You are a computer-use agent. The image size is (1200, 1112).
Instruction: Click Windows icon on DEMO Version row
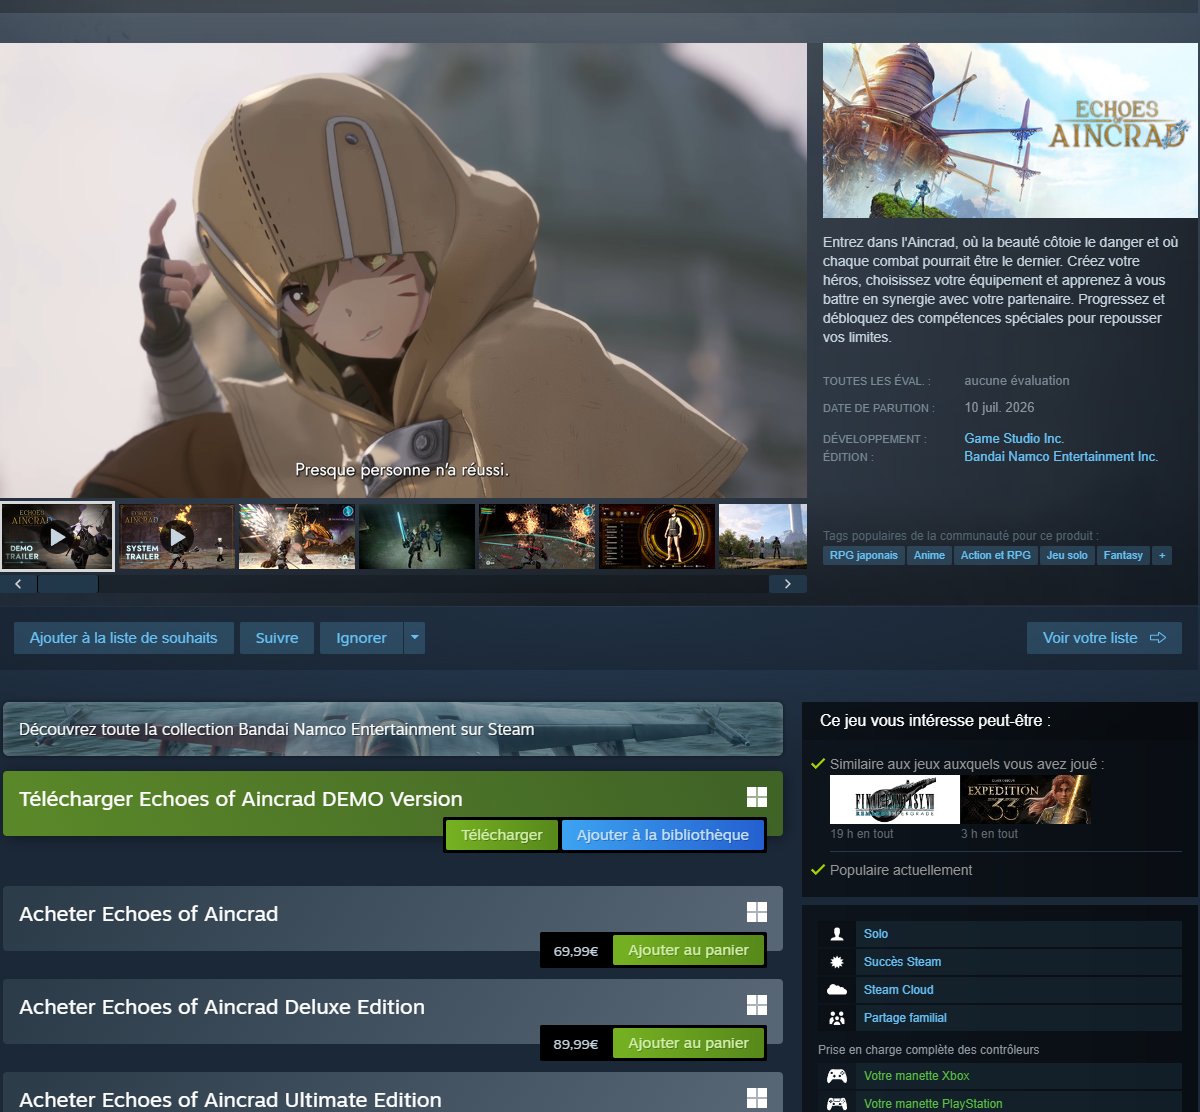pyautogui.click(x=757, y=797)
